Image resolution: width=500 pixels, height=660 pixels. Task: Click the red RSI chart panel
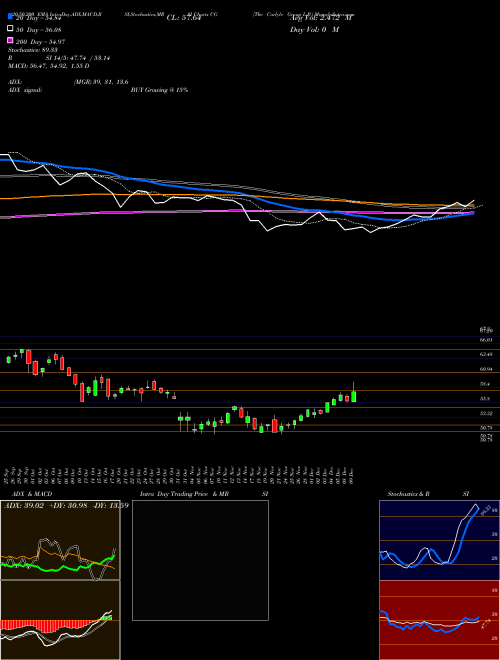439,620
